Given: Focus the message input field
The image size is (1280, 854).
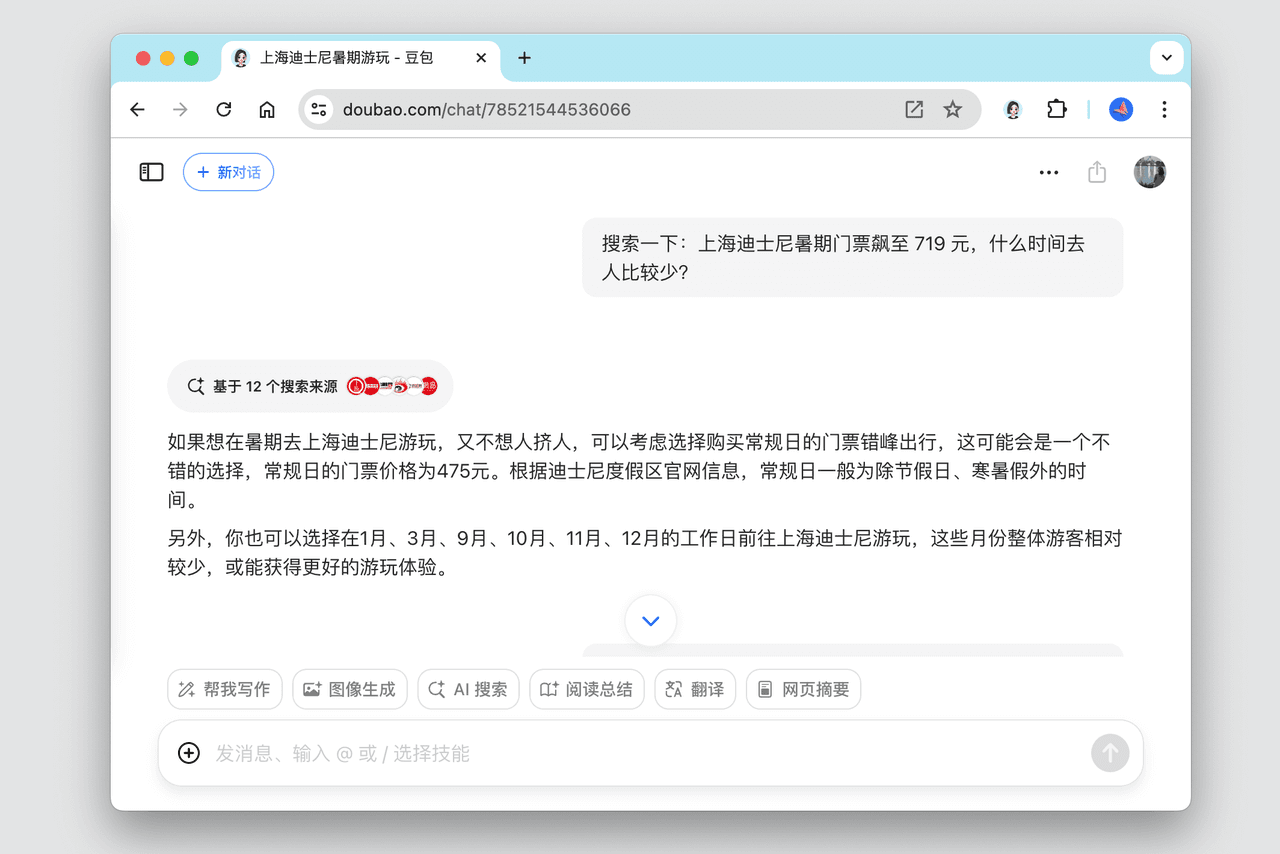Looking at the screenshot, I should point(640,753).
